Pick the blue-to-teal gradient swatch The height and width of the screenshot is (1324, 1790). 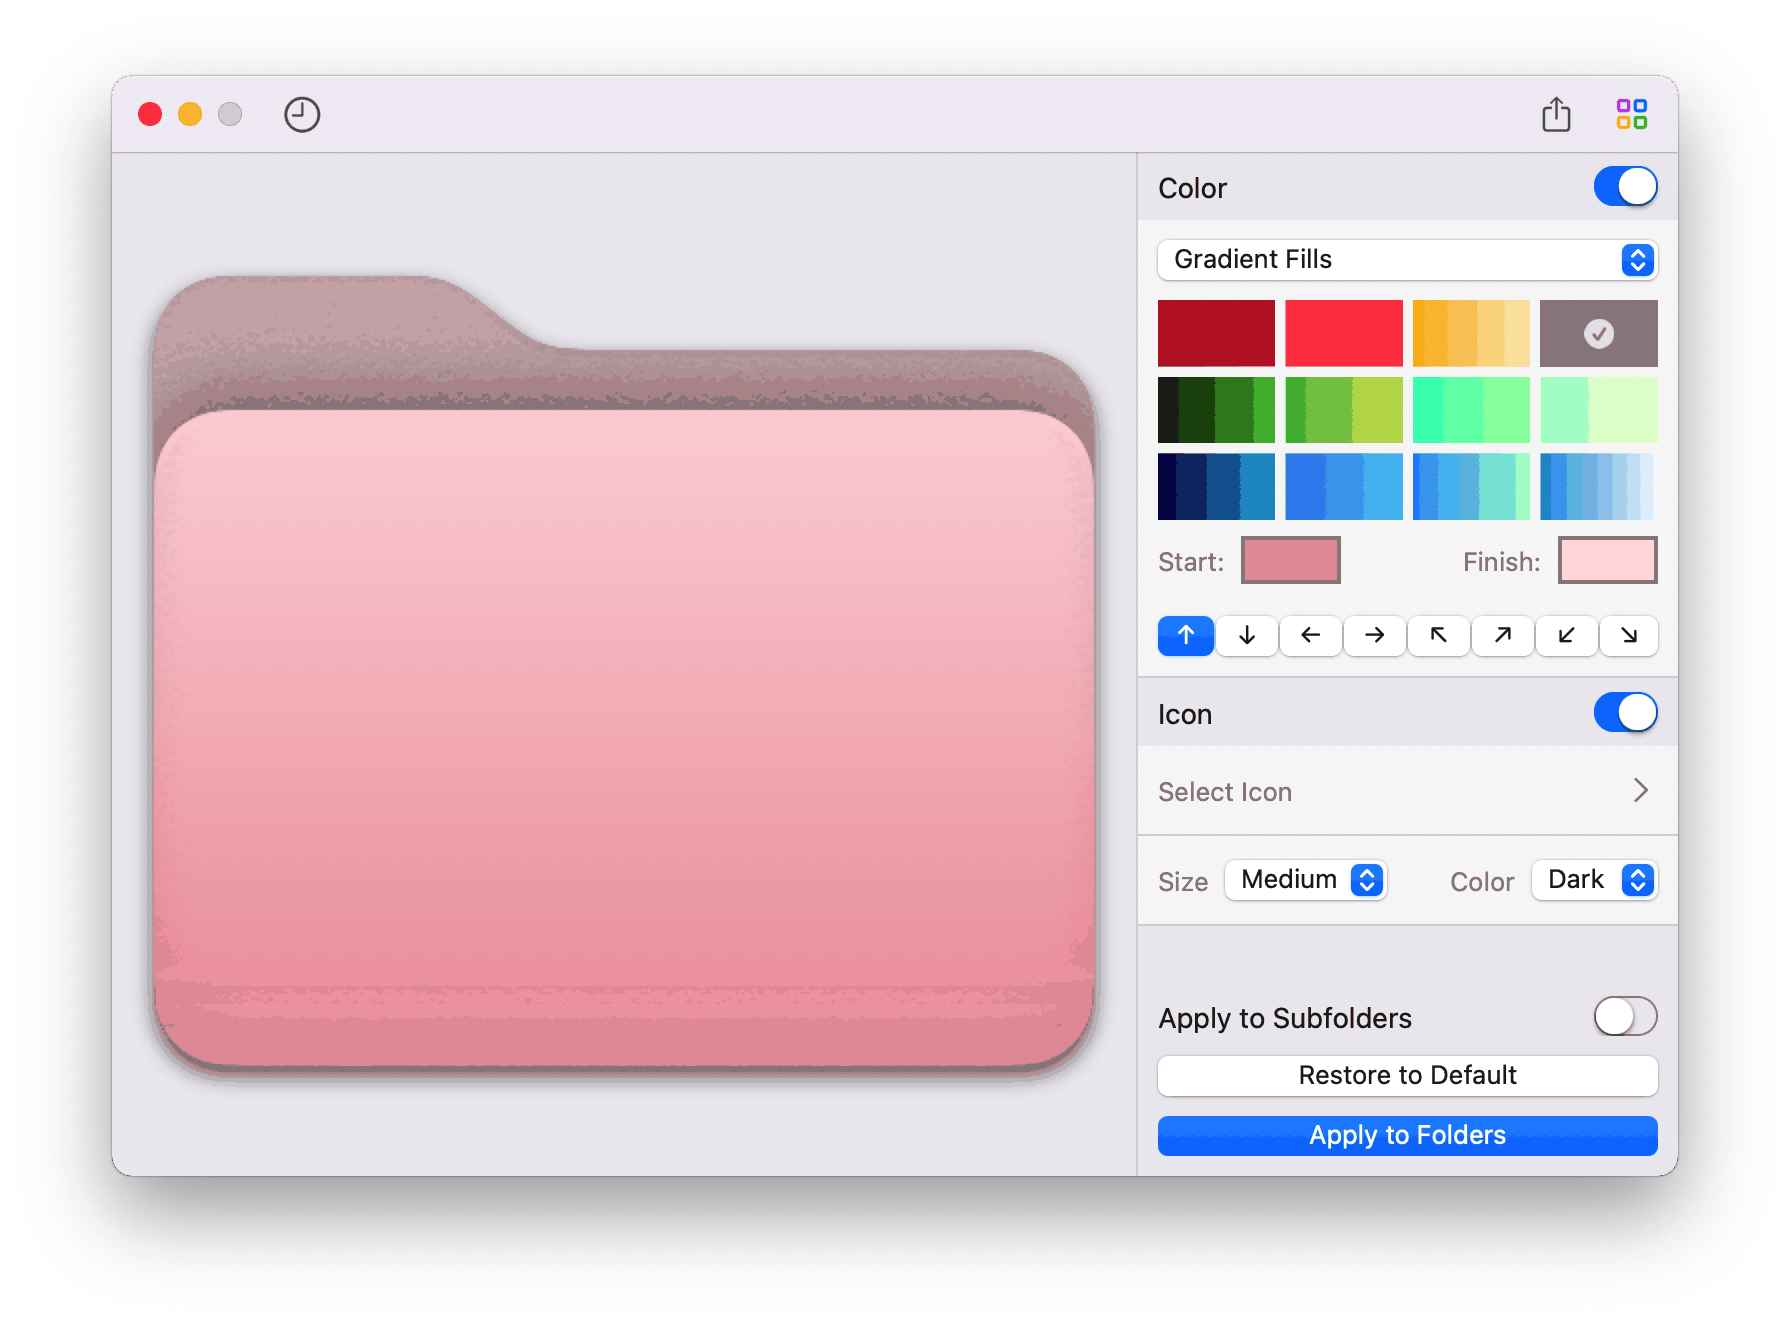1471,486
